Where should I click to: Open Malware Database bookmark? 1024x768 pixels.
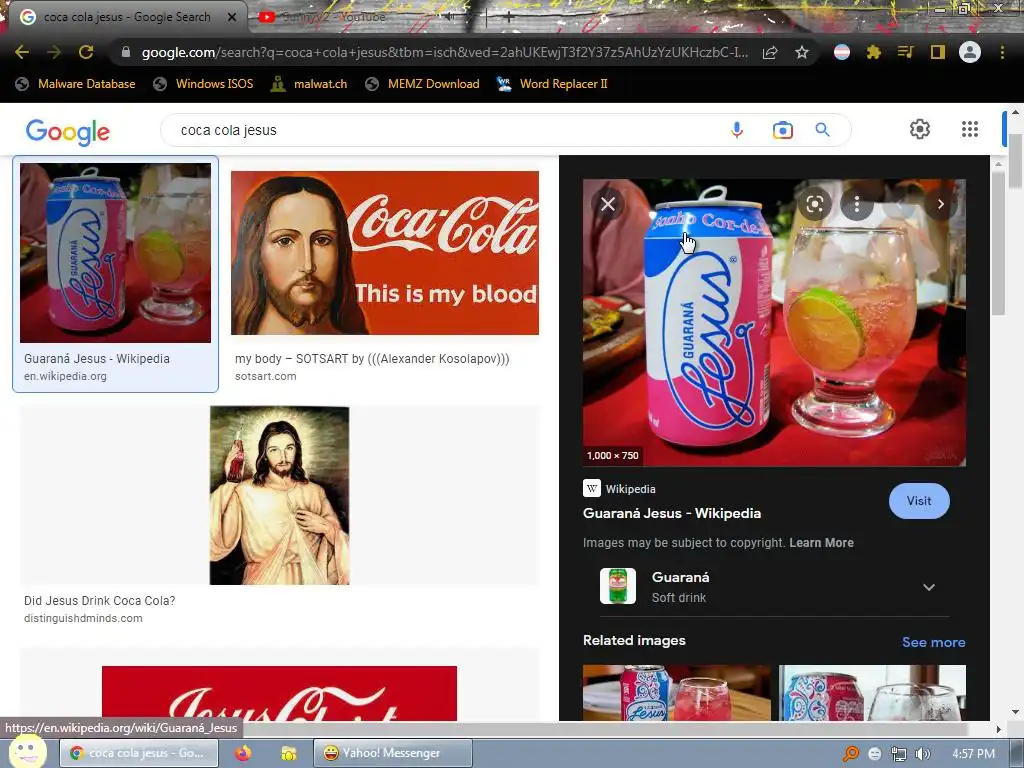(x=75, y=84)
